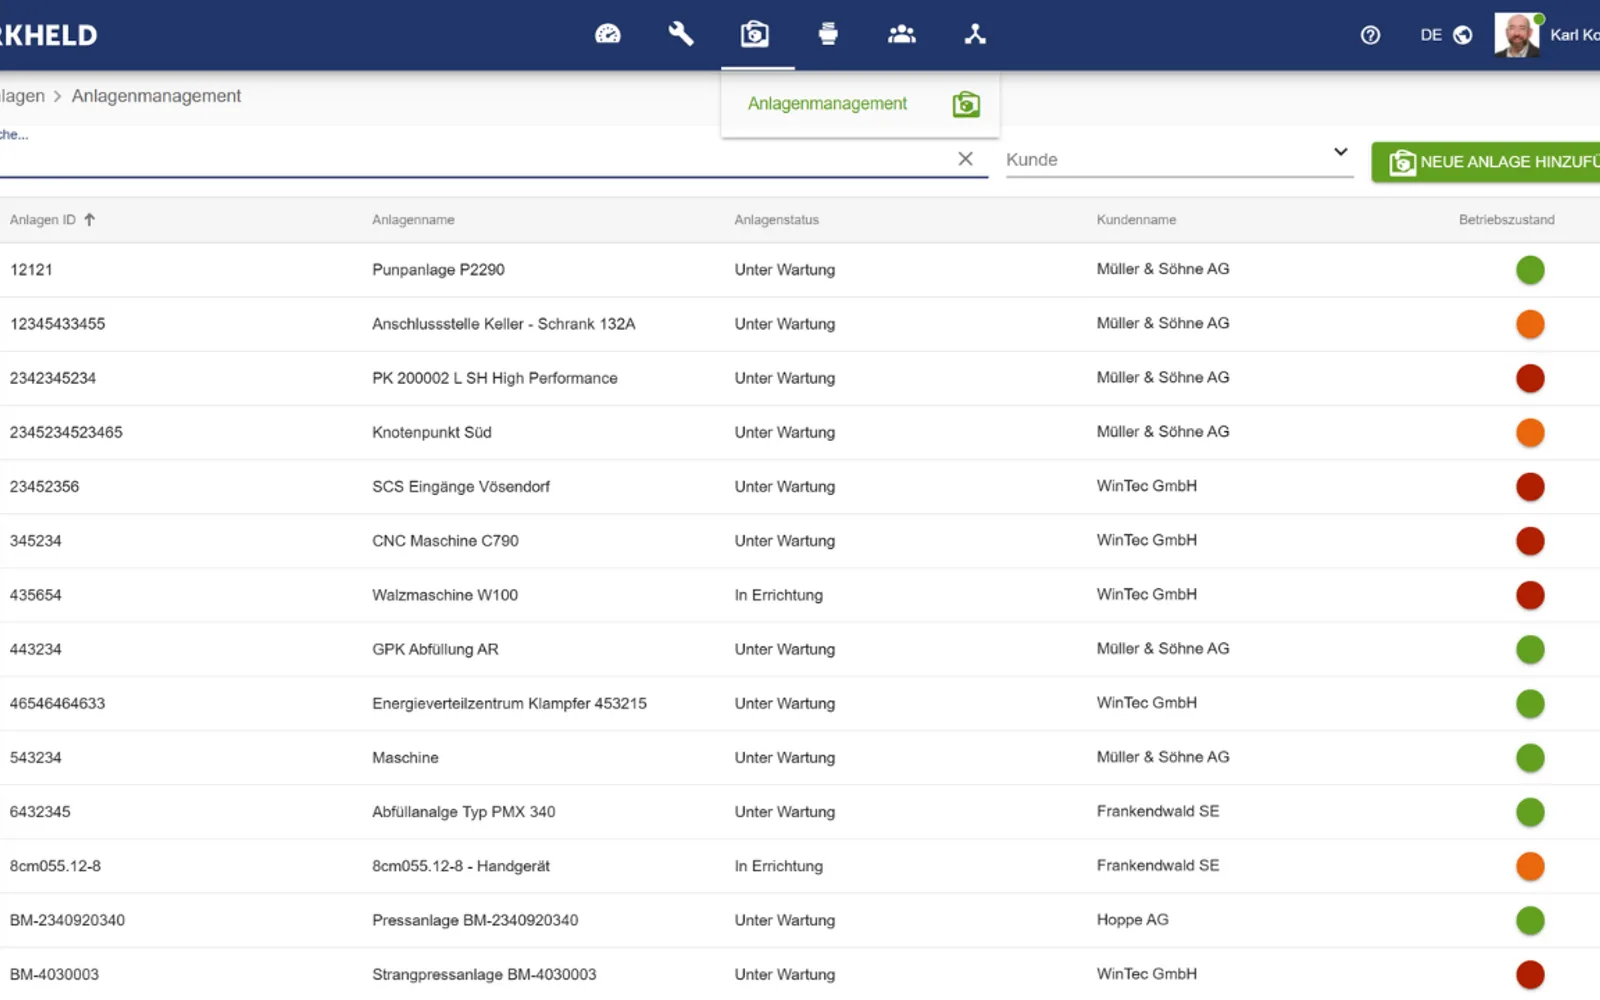This screenshot has height=1000, width=1600.
Task: Click green status dot for Punpanlage P2290
Action: 1530,270
